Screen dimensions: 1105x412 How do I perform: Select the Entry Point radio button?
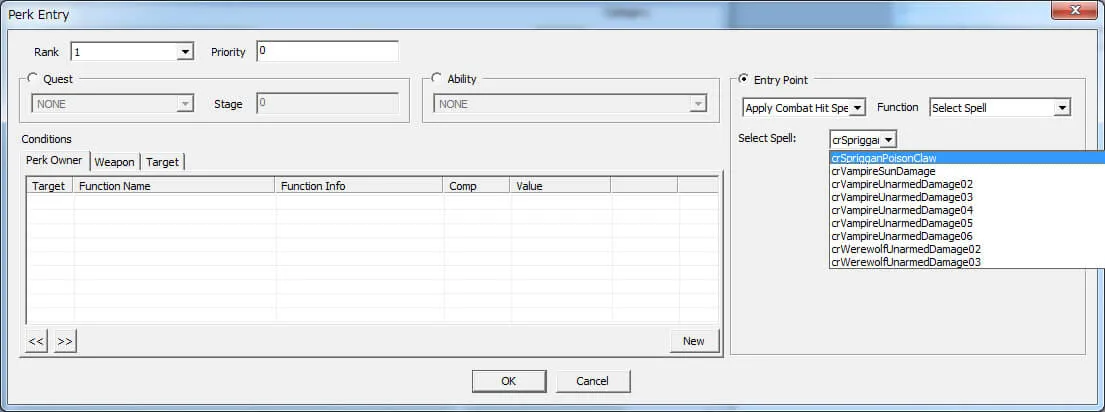[x=743, y=79]
